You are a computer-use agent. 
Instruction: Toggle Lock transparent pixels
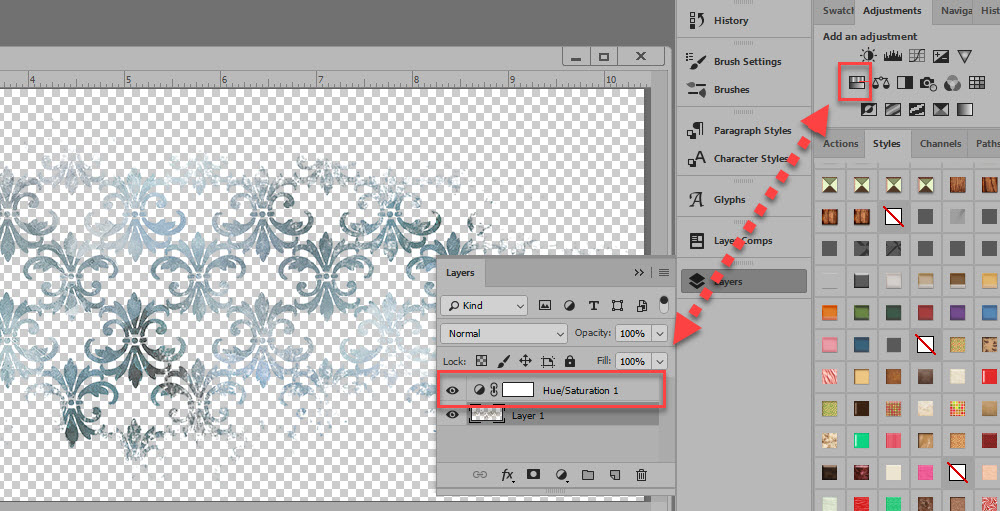482,361
